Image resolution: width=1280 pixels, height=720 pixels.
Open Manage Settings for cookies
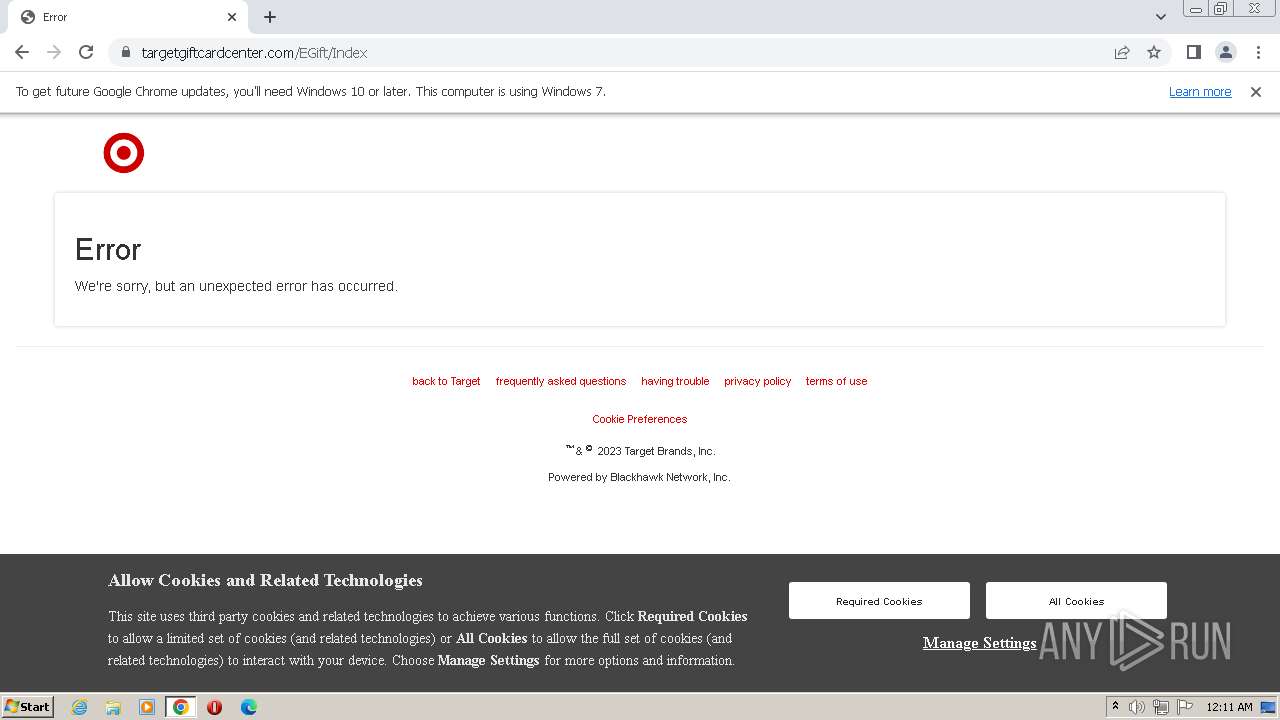pyautogui.click(x=979, y=643)
